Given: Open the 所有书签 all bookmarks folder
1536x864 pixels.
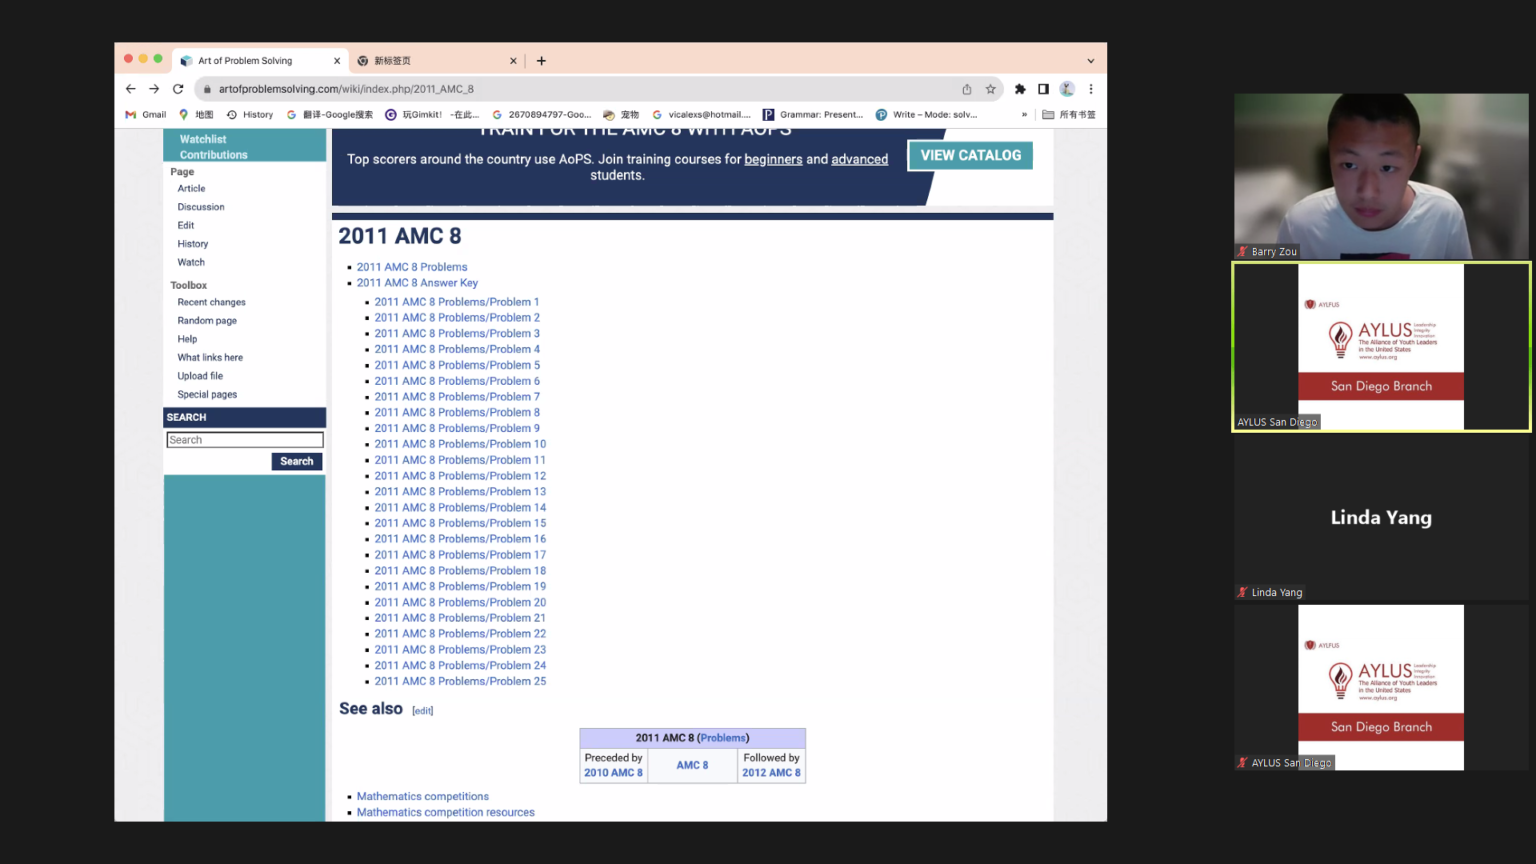Looking at the screenshot, I should (1069, 115).
